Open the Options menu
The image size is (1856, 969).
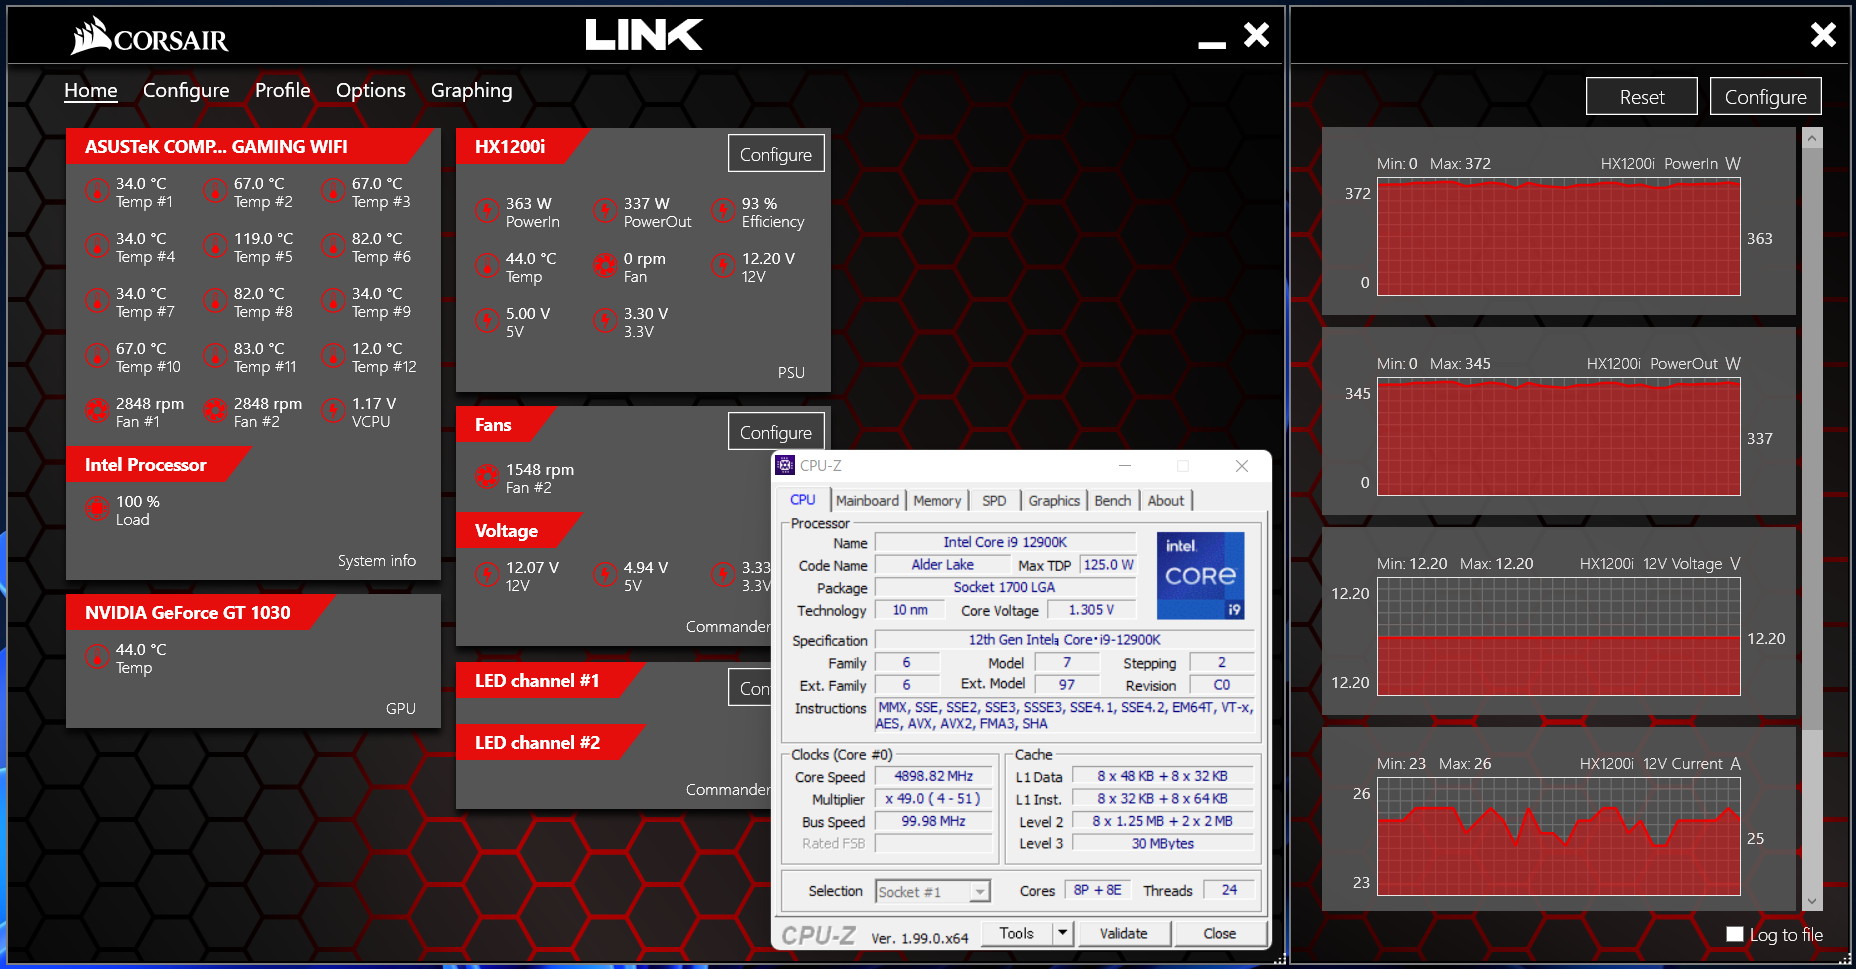click(x=371, y=90)
